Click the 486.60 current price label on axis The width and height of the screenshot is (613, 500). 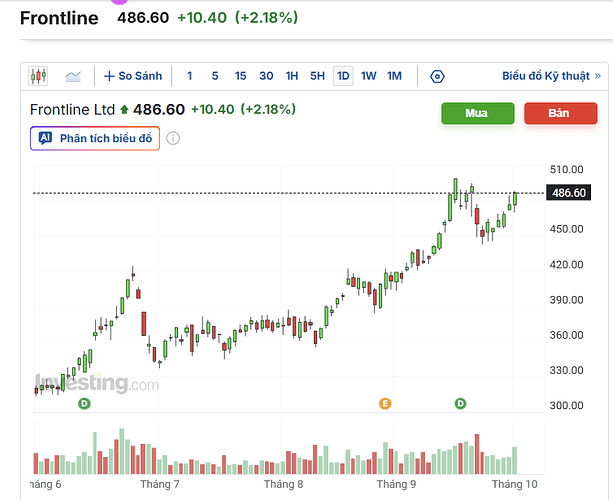(x=568, y=193)
